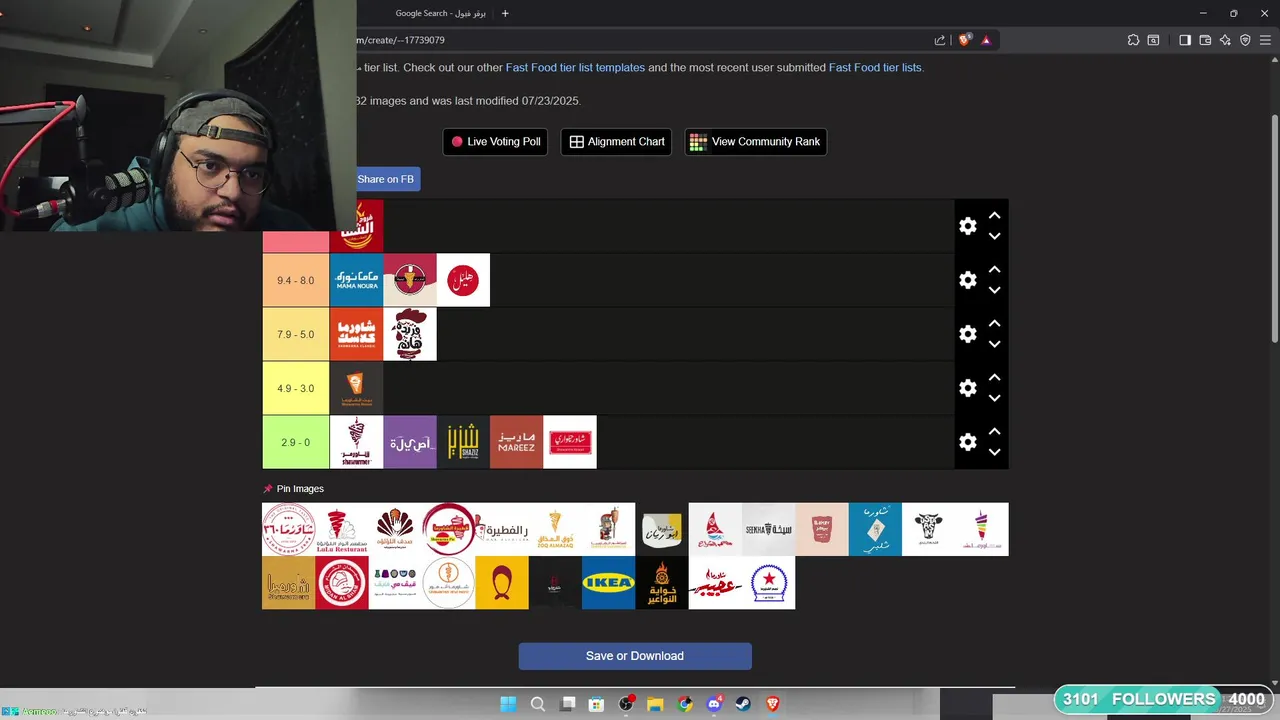Image resolution: width=1280 pixels, height=720 pixels.
Task: Open Google Chrome from the taskbar
Action: [x=685, y=704]
